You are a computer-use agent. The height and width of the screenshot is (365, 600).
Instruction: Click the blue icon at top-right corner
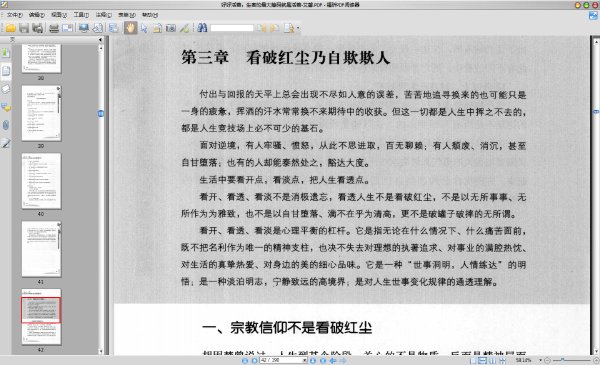pos(593,16)
